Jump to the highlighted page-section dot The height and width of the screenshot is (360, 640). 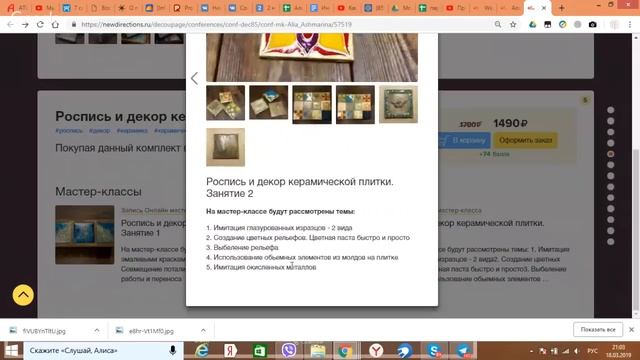coord(611,154)
